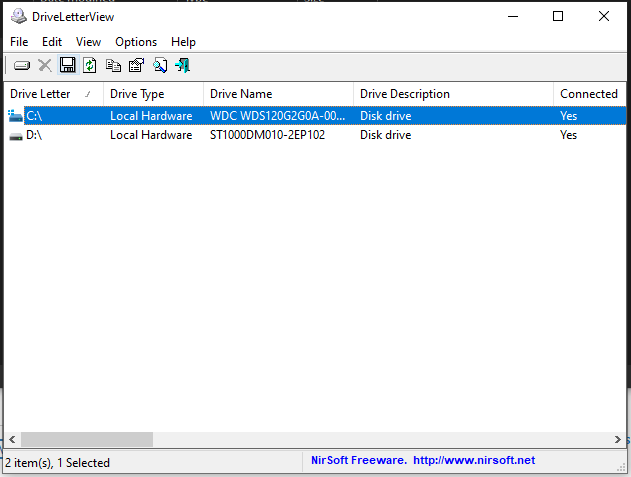The image size is (631, 477).
Task: Click the horizontal scrollbar right arrow
Action: [x=618, y=439]
